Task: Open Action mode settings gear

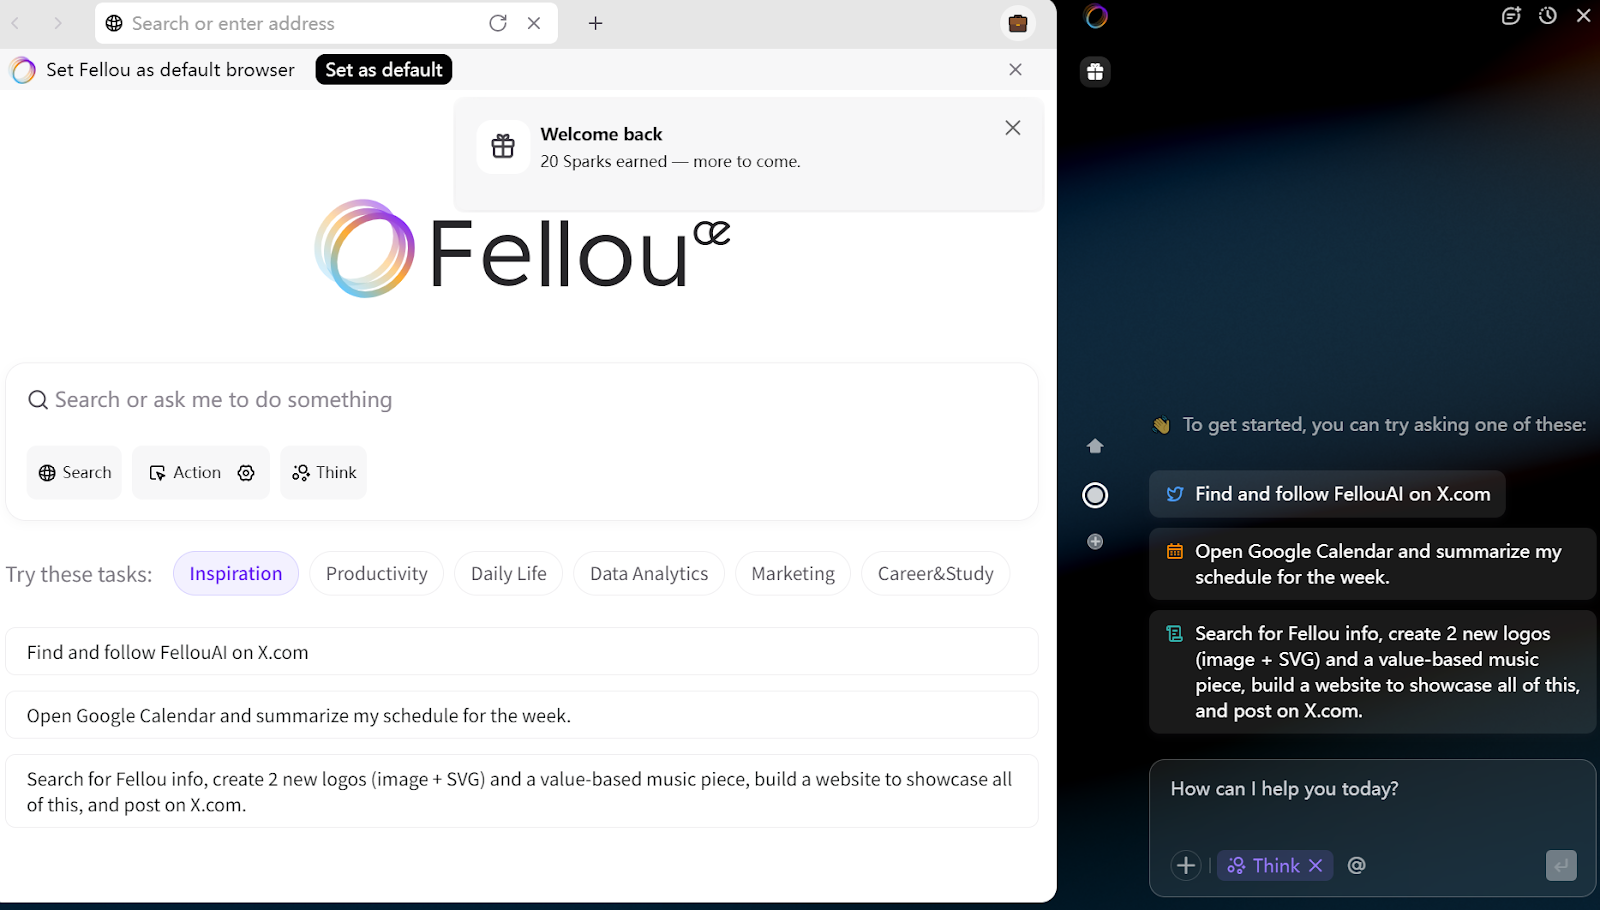Action: coord(246,472)
